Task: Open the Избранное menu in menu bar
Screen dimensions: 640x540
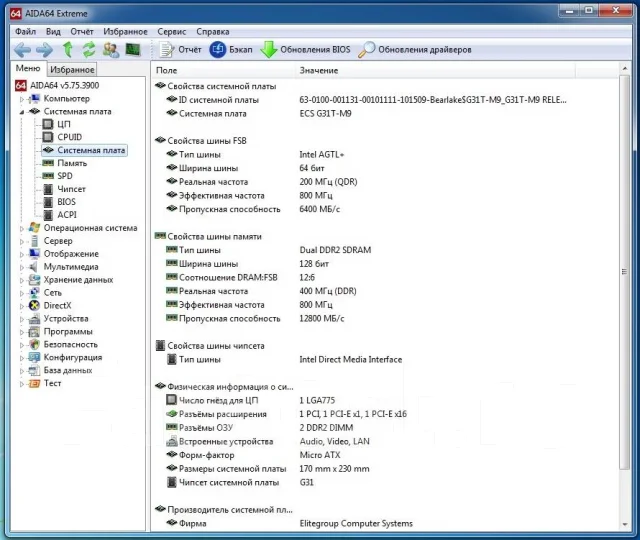Action: [125, 31]
